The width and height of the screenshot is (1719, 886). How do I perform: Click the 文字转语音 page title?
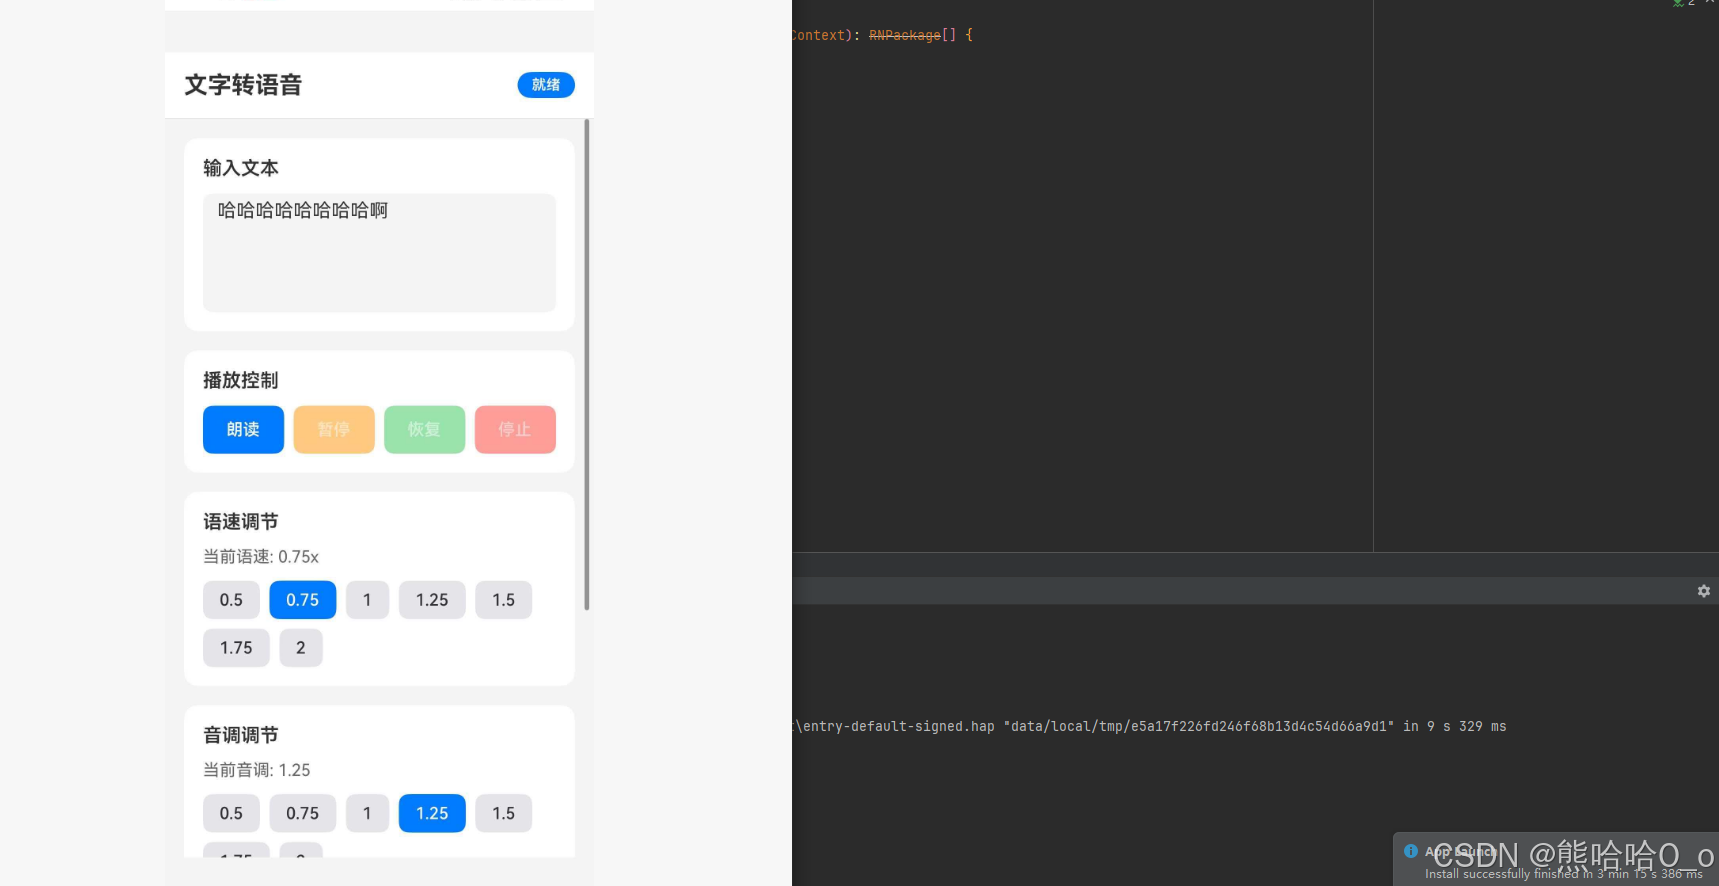[x=243, y=85]
